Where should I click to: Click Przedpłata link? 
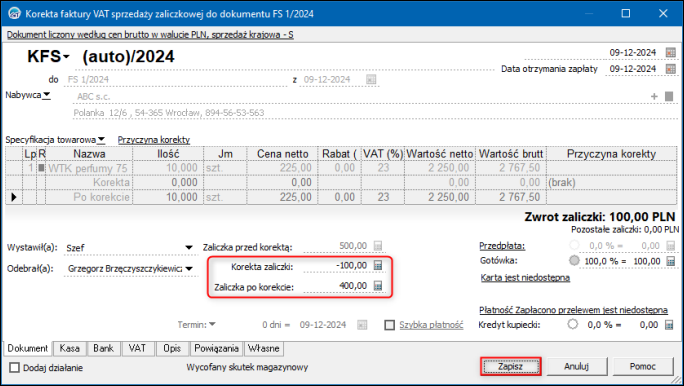(502, 246)
